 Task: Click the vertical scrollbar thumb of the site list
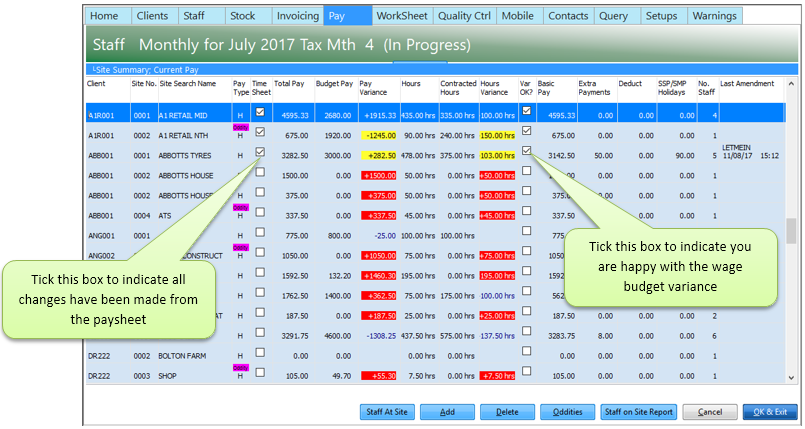pyautogui.click(x=791, y=230)
